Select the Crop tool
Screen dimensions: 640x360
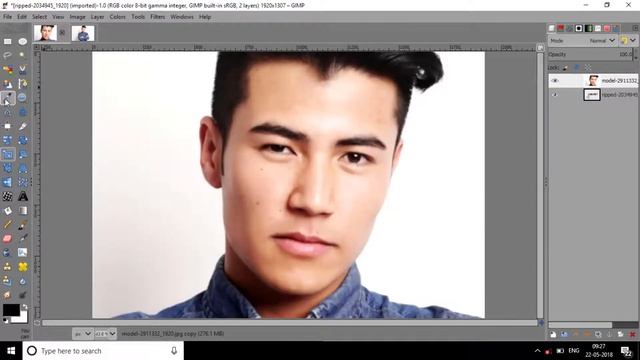click(22, 126)
